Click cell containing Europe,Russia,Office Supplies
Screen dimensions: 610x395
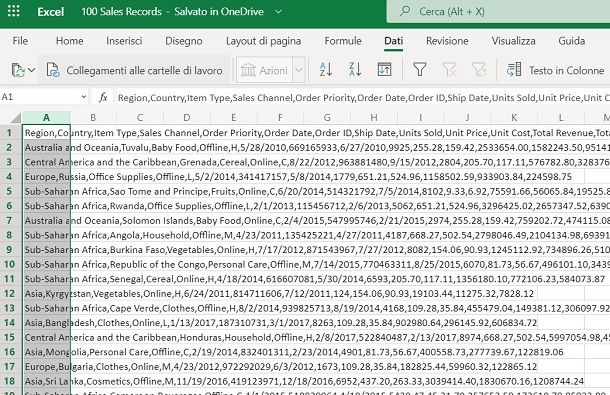click(x=46, y=177)
